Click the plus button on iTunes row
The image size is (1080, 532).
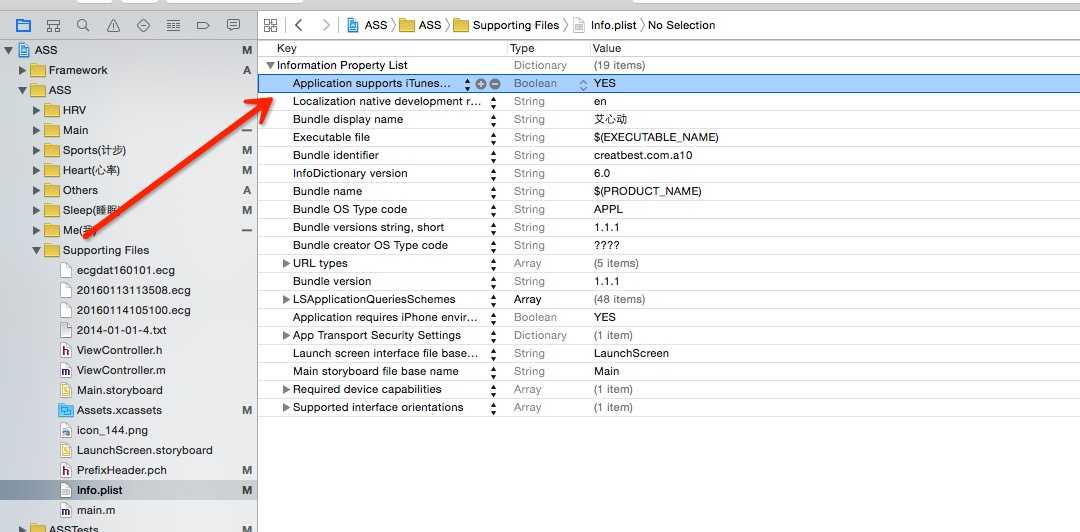click(x=481, y=83)
